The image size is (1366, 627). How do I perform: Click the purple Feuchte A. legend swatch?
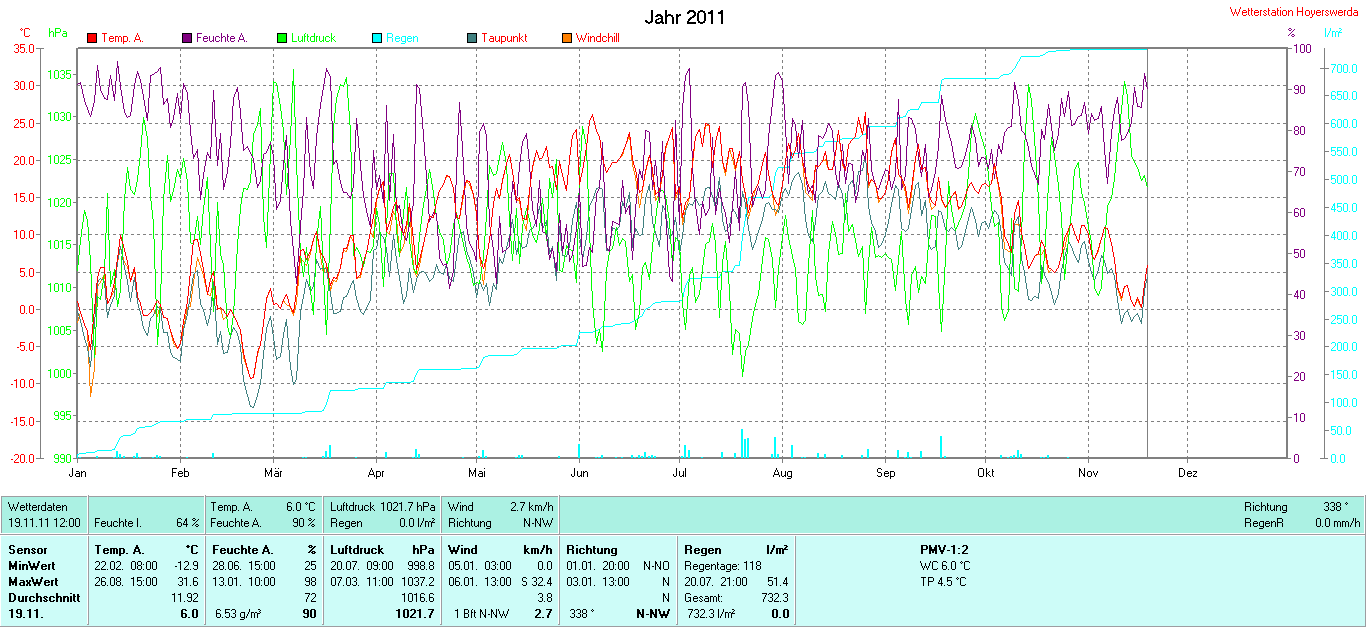(187, 38)
